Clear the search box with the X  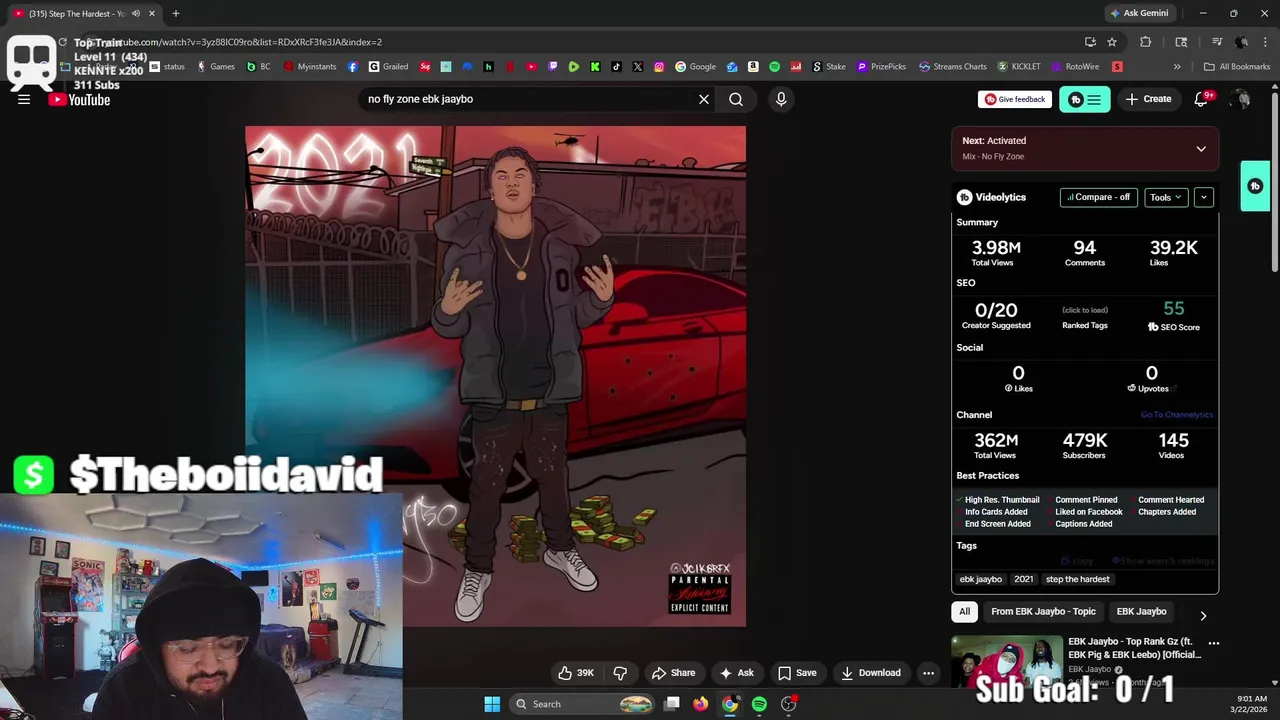coord(704,99)
